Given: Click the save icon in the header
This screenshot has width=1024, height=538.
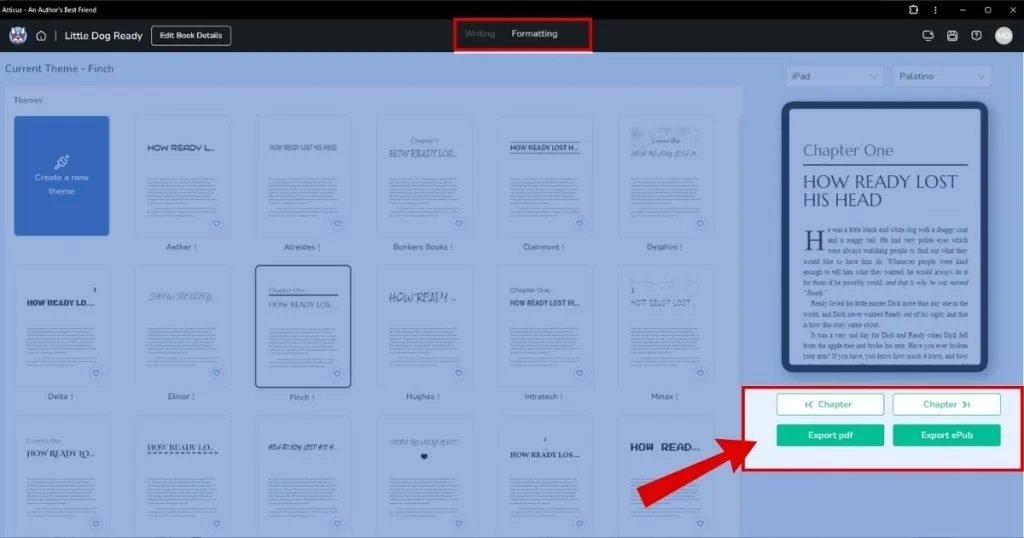Looking at the screenshot, I should (x=952, y=36).
